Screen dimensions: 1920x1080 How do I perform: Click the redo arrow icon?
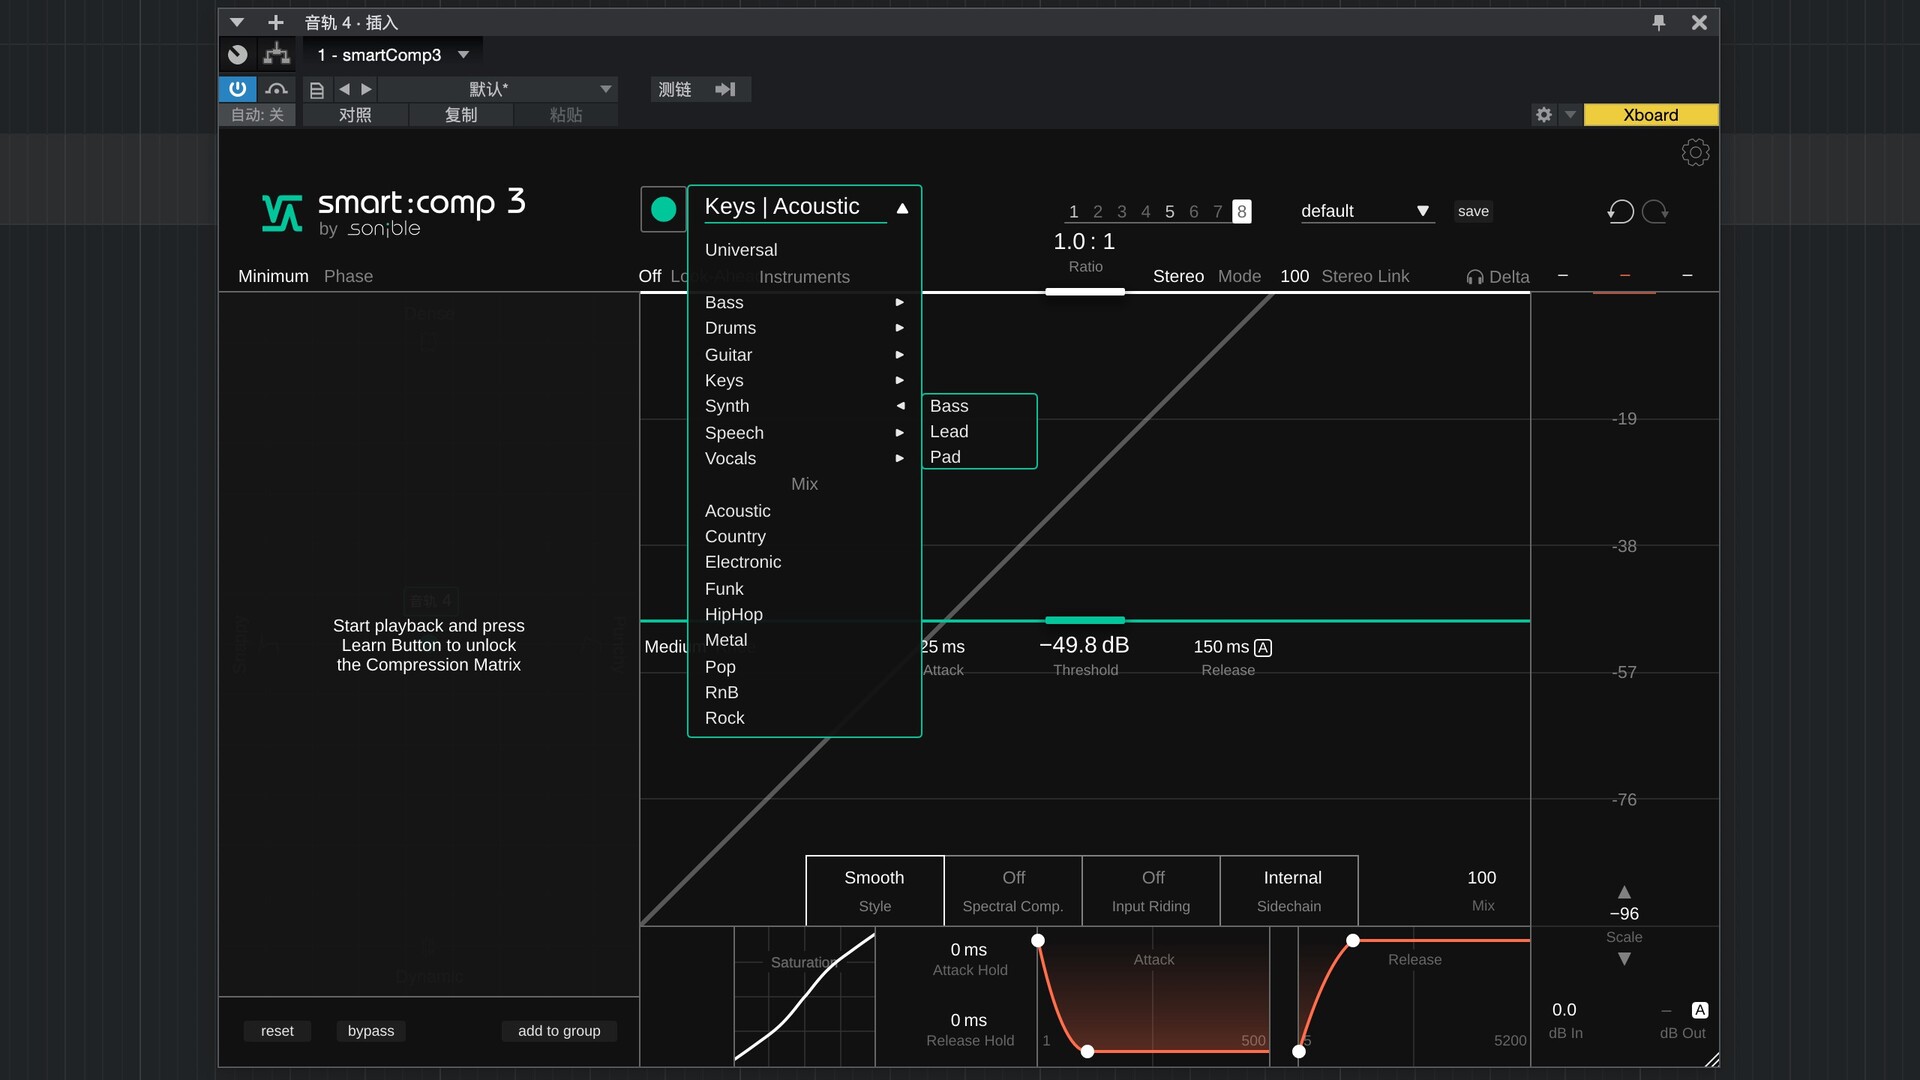(x=1656, y=211)
